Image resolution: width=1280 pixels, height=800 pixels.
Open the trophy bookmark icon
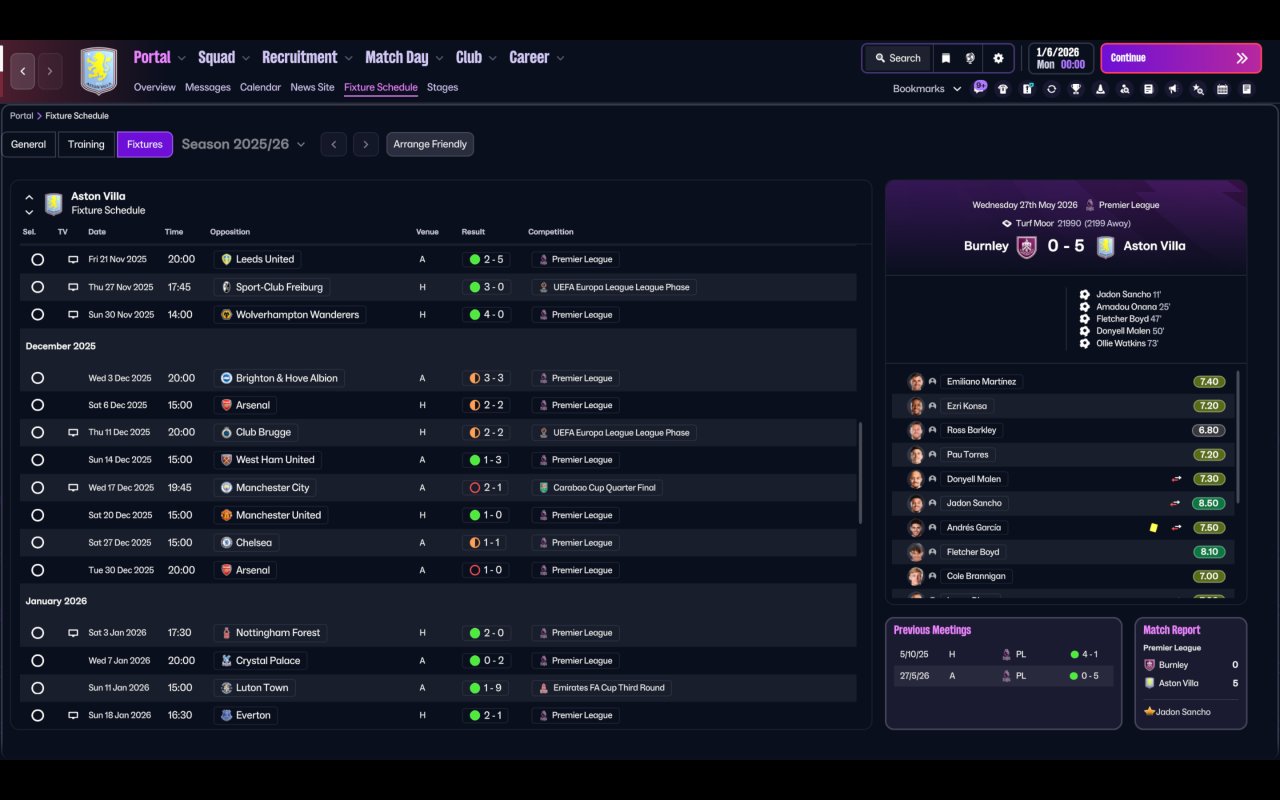pyautogui.click(x=1076, y=89)
